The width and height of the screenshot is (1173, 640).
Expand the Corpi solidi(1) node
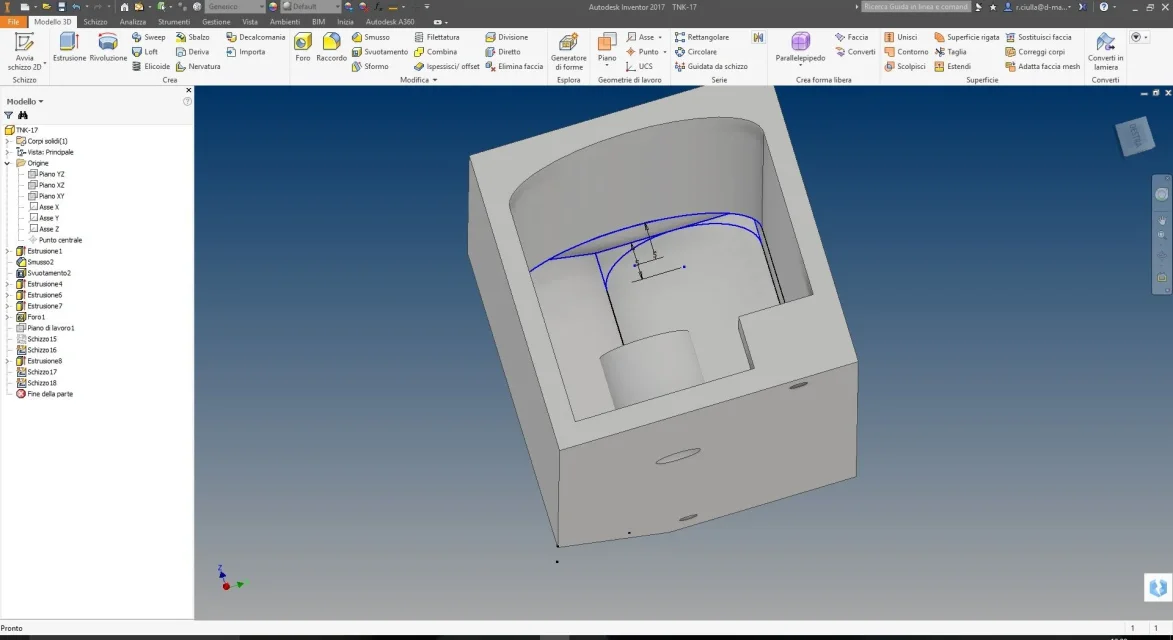coord(7,141)
